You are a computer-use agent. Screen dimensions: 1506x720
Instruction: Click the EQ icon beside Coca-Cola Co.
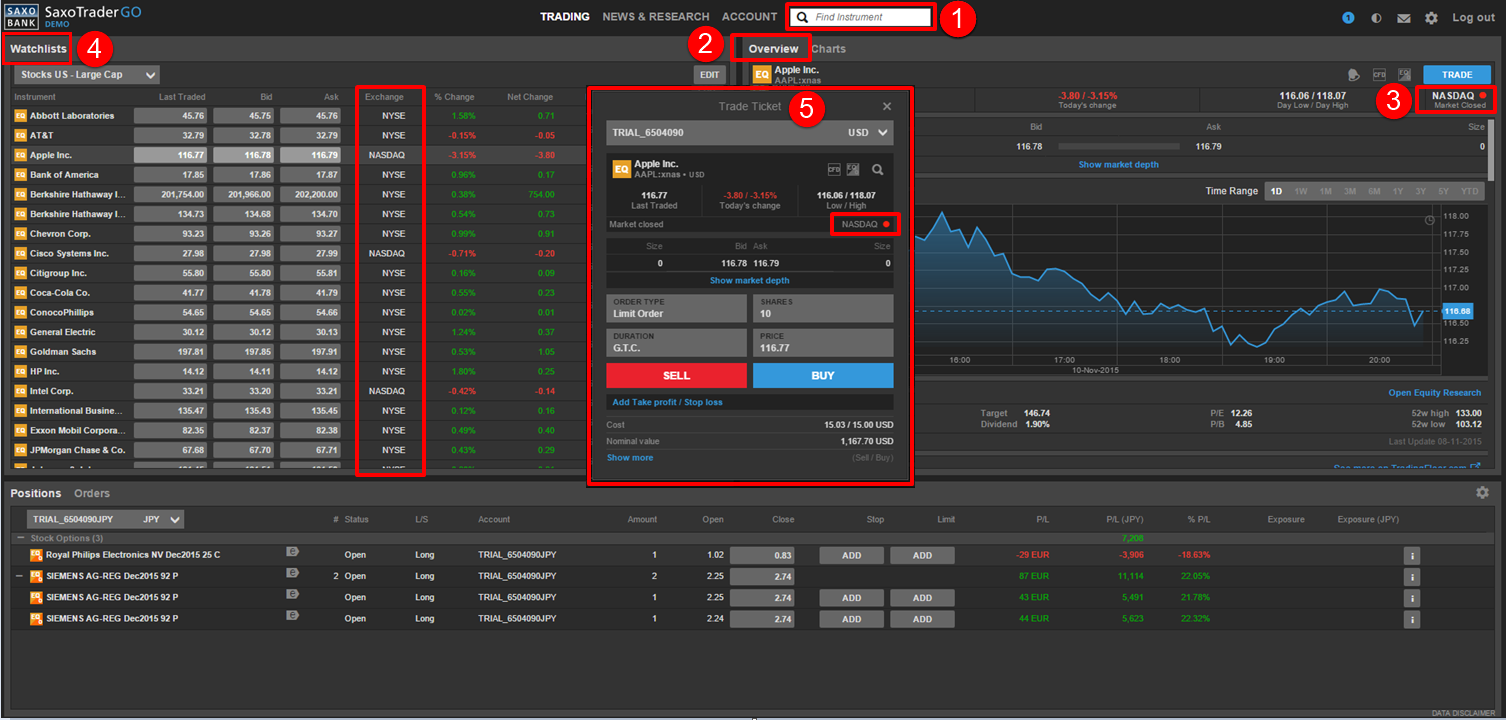pyautogui.click(x=20, y=293)
